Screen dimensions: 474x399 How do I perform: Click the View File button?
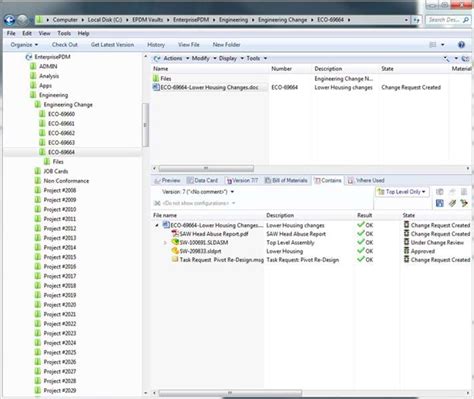[189, 45]
